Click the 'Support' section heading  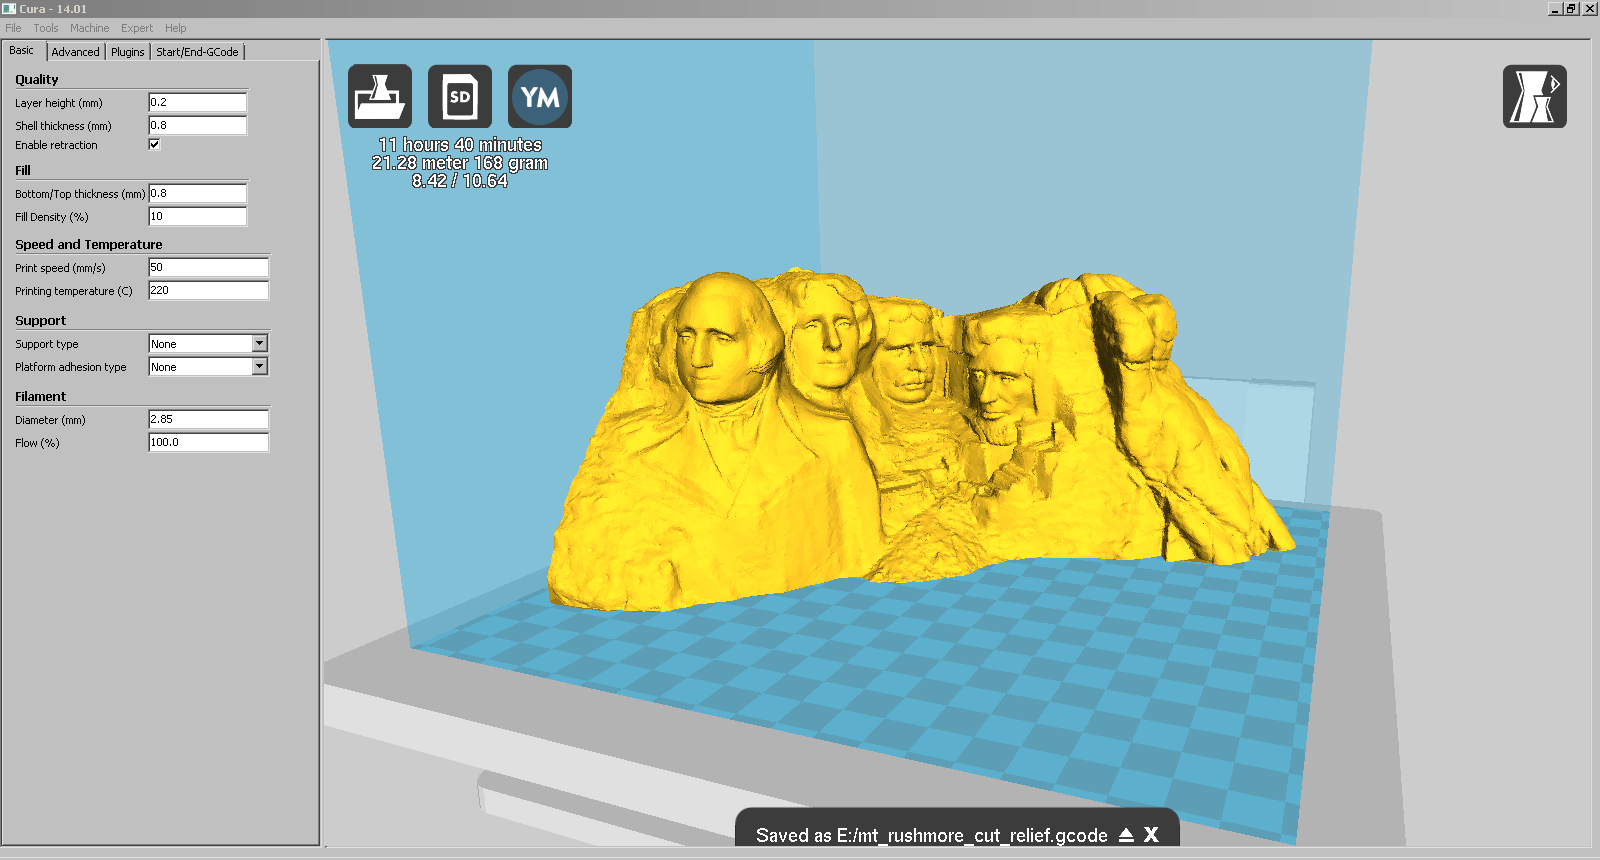coord(41,320)
